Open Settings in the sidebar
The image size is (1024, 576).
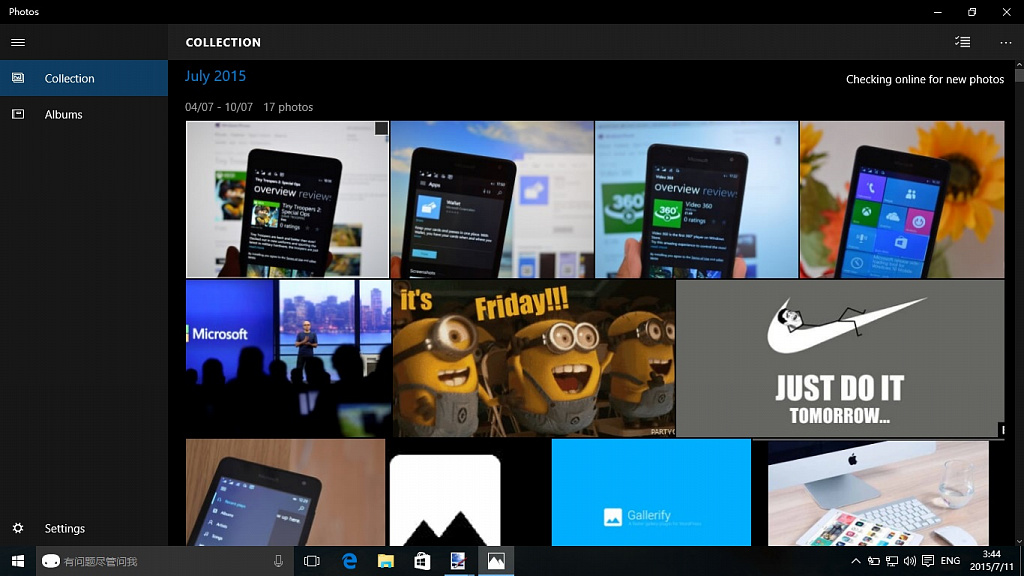coord(84,528)
